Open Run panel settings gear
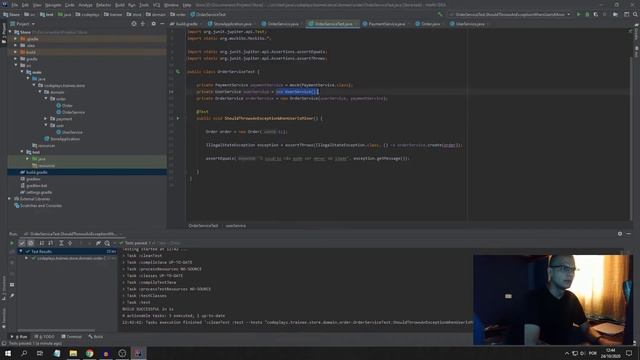The height and width of the screenshot is (360, 640). pos(620,234)
